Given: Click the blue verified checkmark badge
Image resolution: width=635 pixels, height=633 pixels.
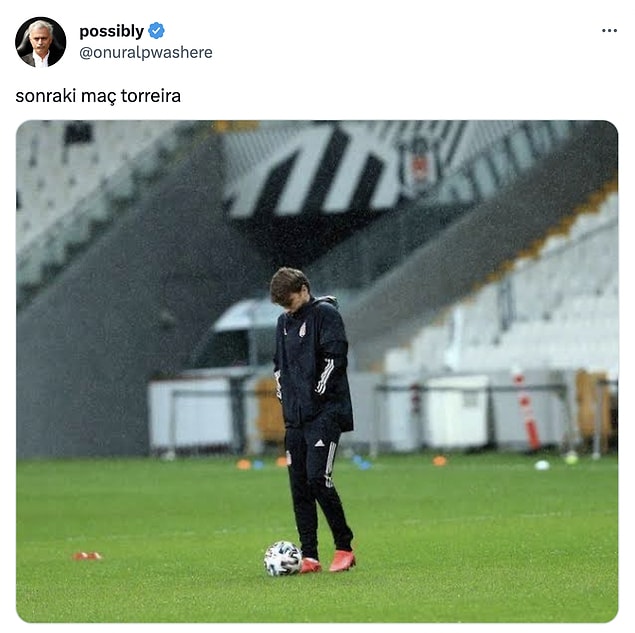Looking at the screenshot, I should 156,31.
